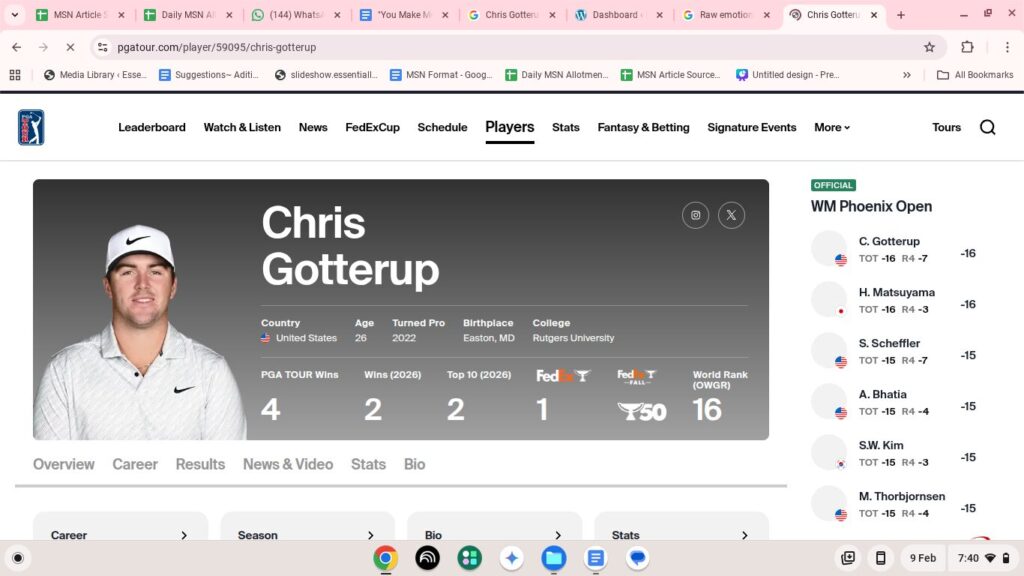Screen dimensions: 1024x576
Task: Expand the More navigation dropdown
Action: (832, 127)
